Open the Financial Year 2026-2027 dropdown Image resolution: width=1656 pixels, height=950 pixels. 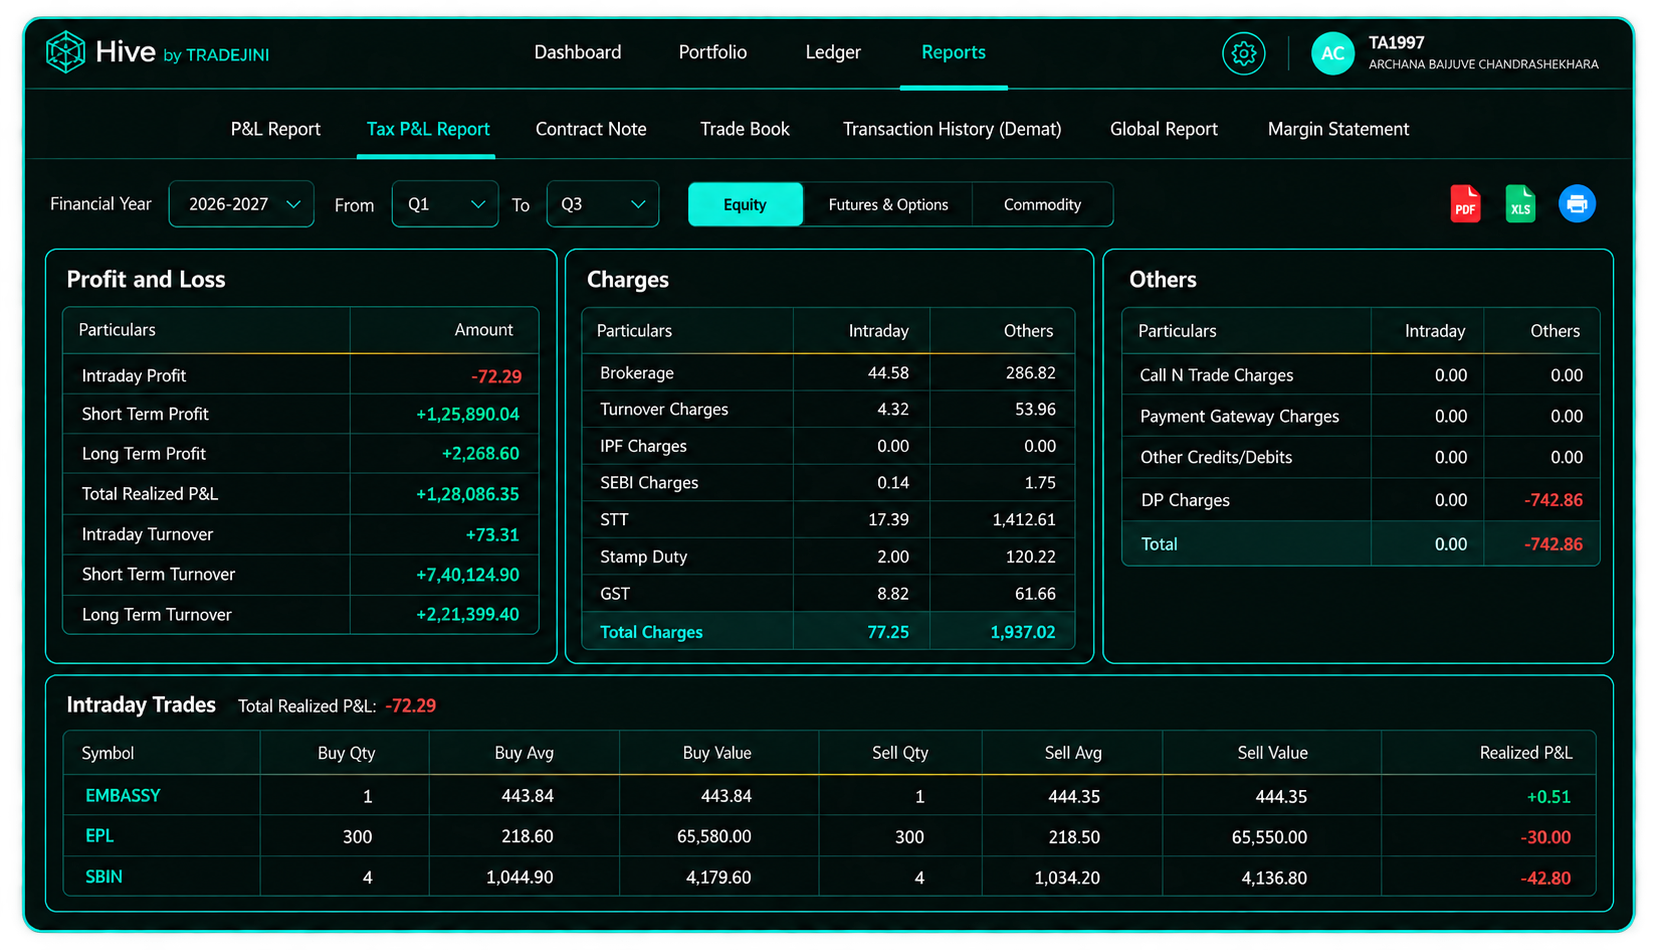pos(241,204)
